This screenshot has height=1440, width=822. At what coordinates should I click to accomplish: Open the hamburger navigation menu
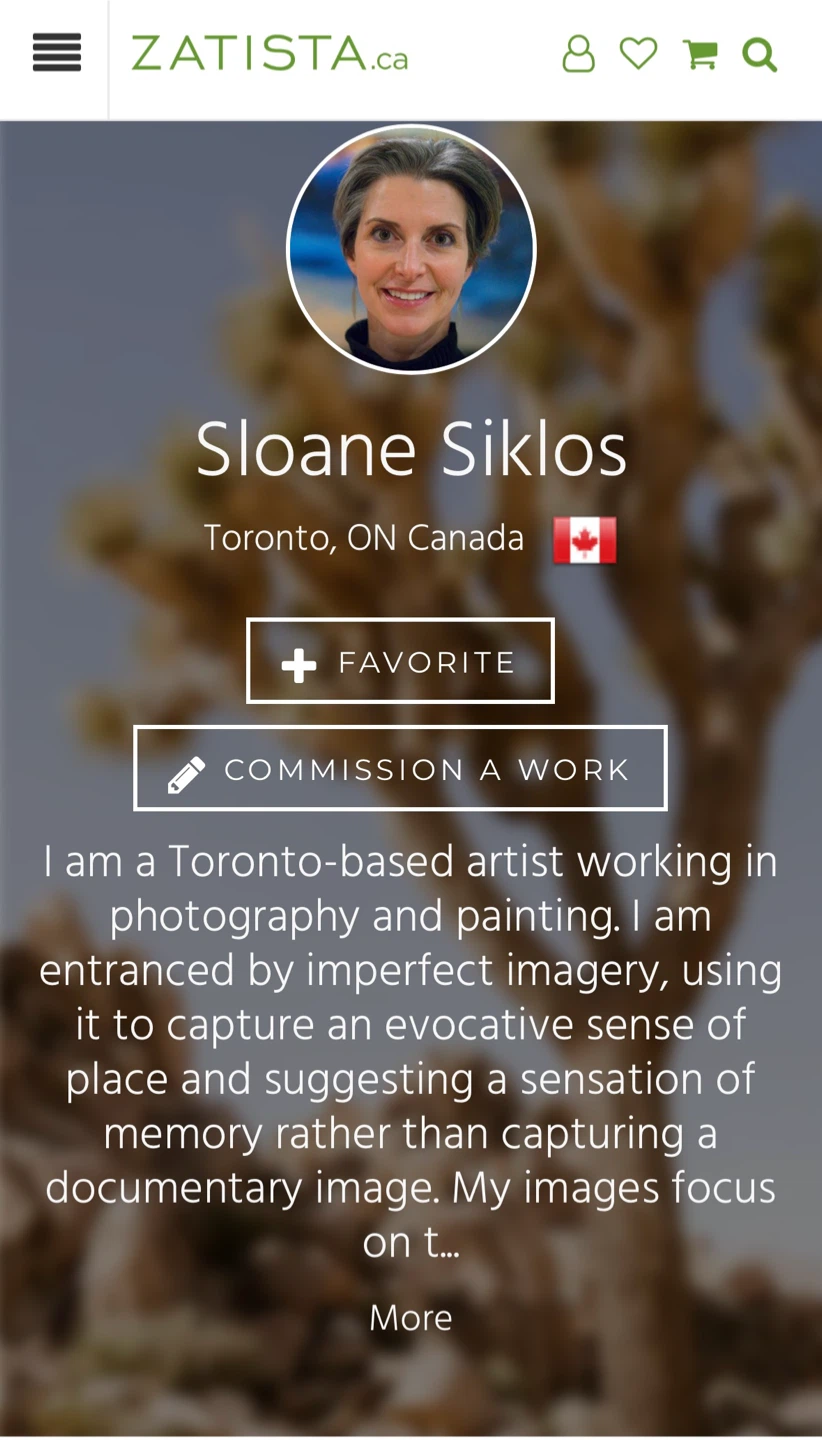[57, 52]
